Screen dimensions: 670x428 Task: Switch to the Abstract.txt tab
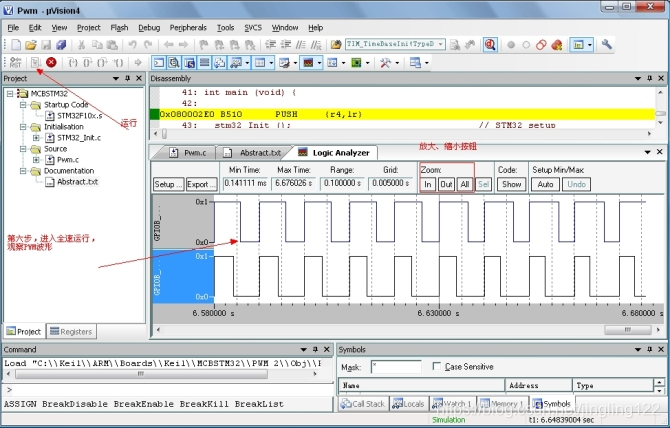[253, 152]
